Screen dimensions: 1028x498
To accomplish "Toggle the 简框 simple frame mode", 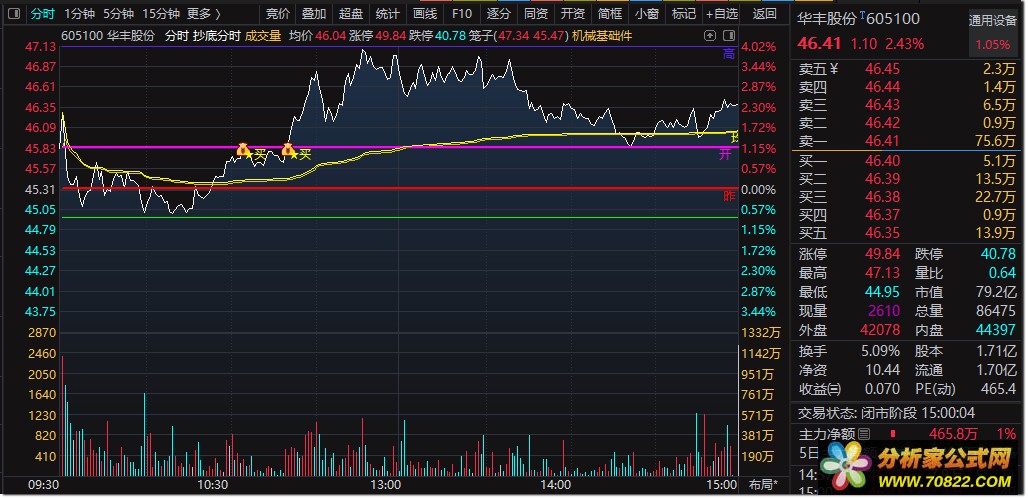I will [610, 13].
